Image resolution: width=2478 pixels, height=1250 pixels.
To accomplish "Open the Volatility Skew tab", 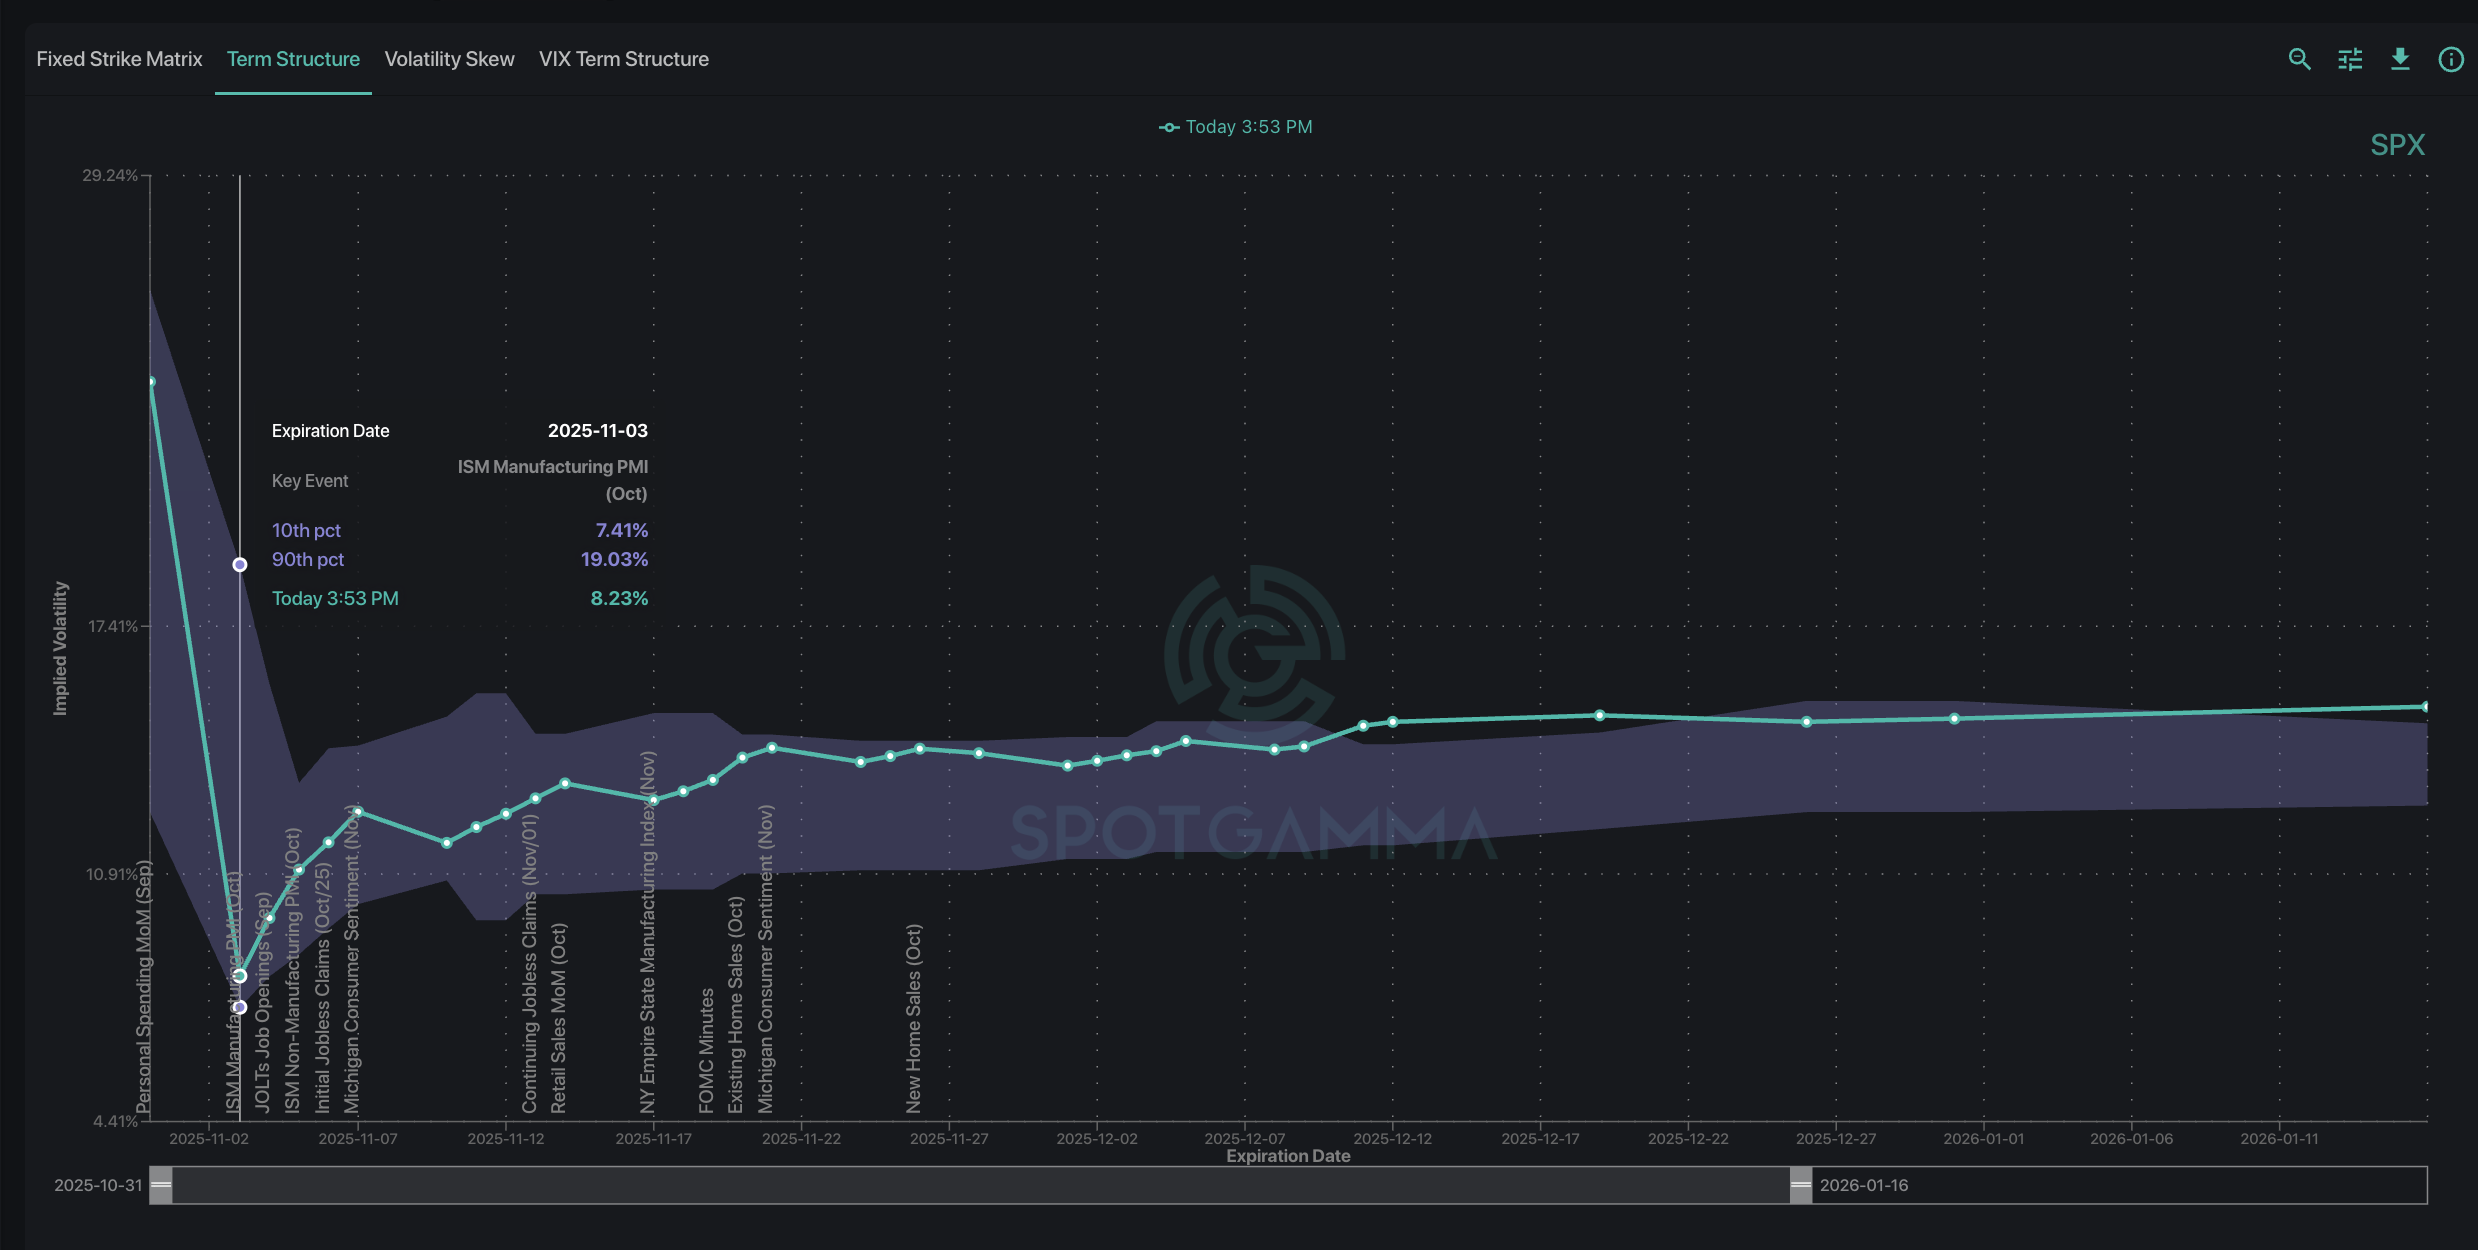I will pos(449,59).
